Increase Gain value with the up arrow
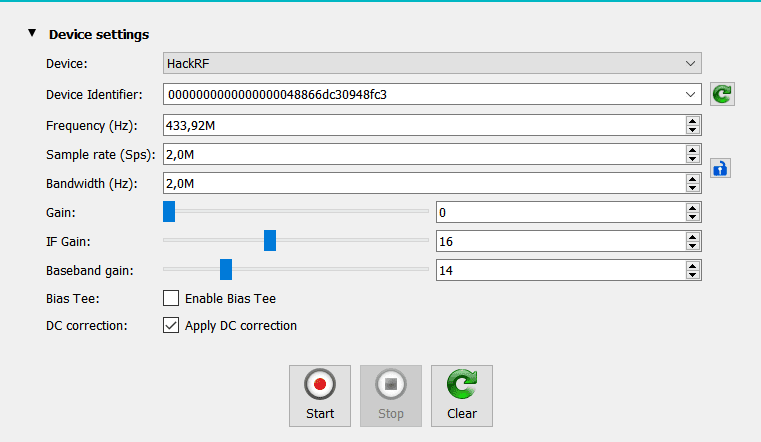 (x=693, y=208)
